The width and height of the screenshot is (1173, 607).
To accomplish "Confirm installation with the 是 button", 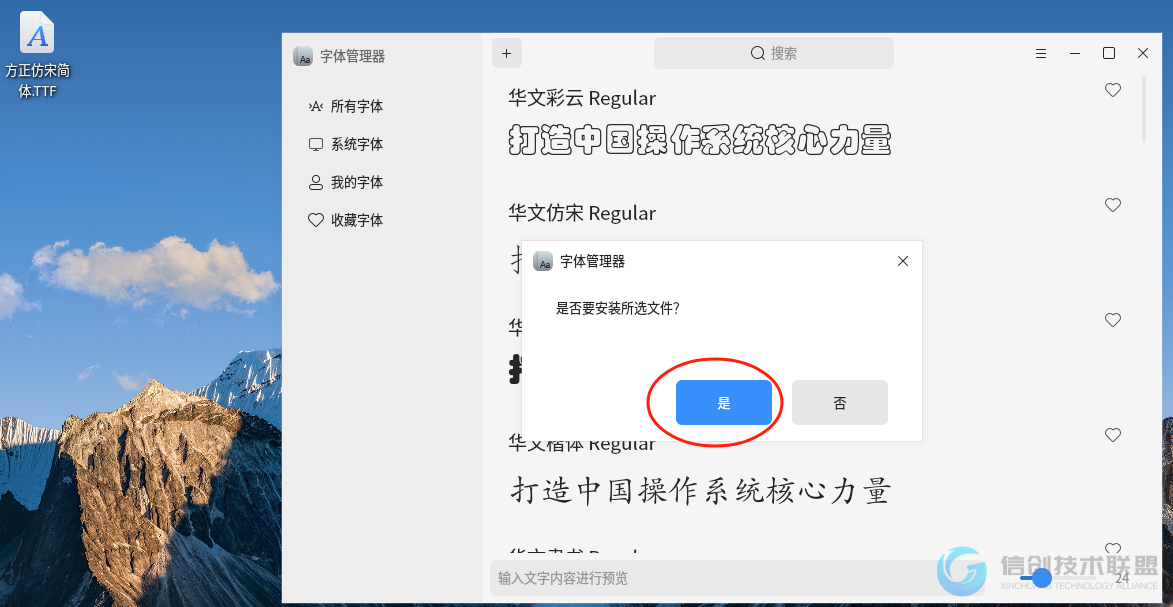I will (723, 403).
